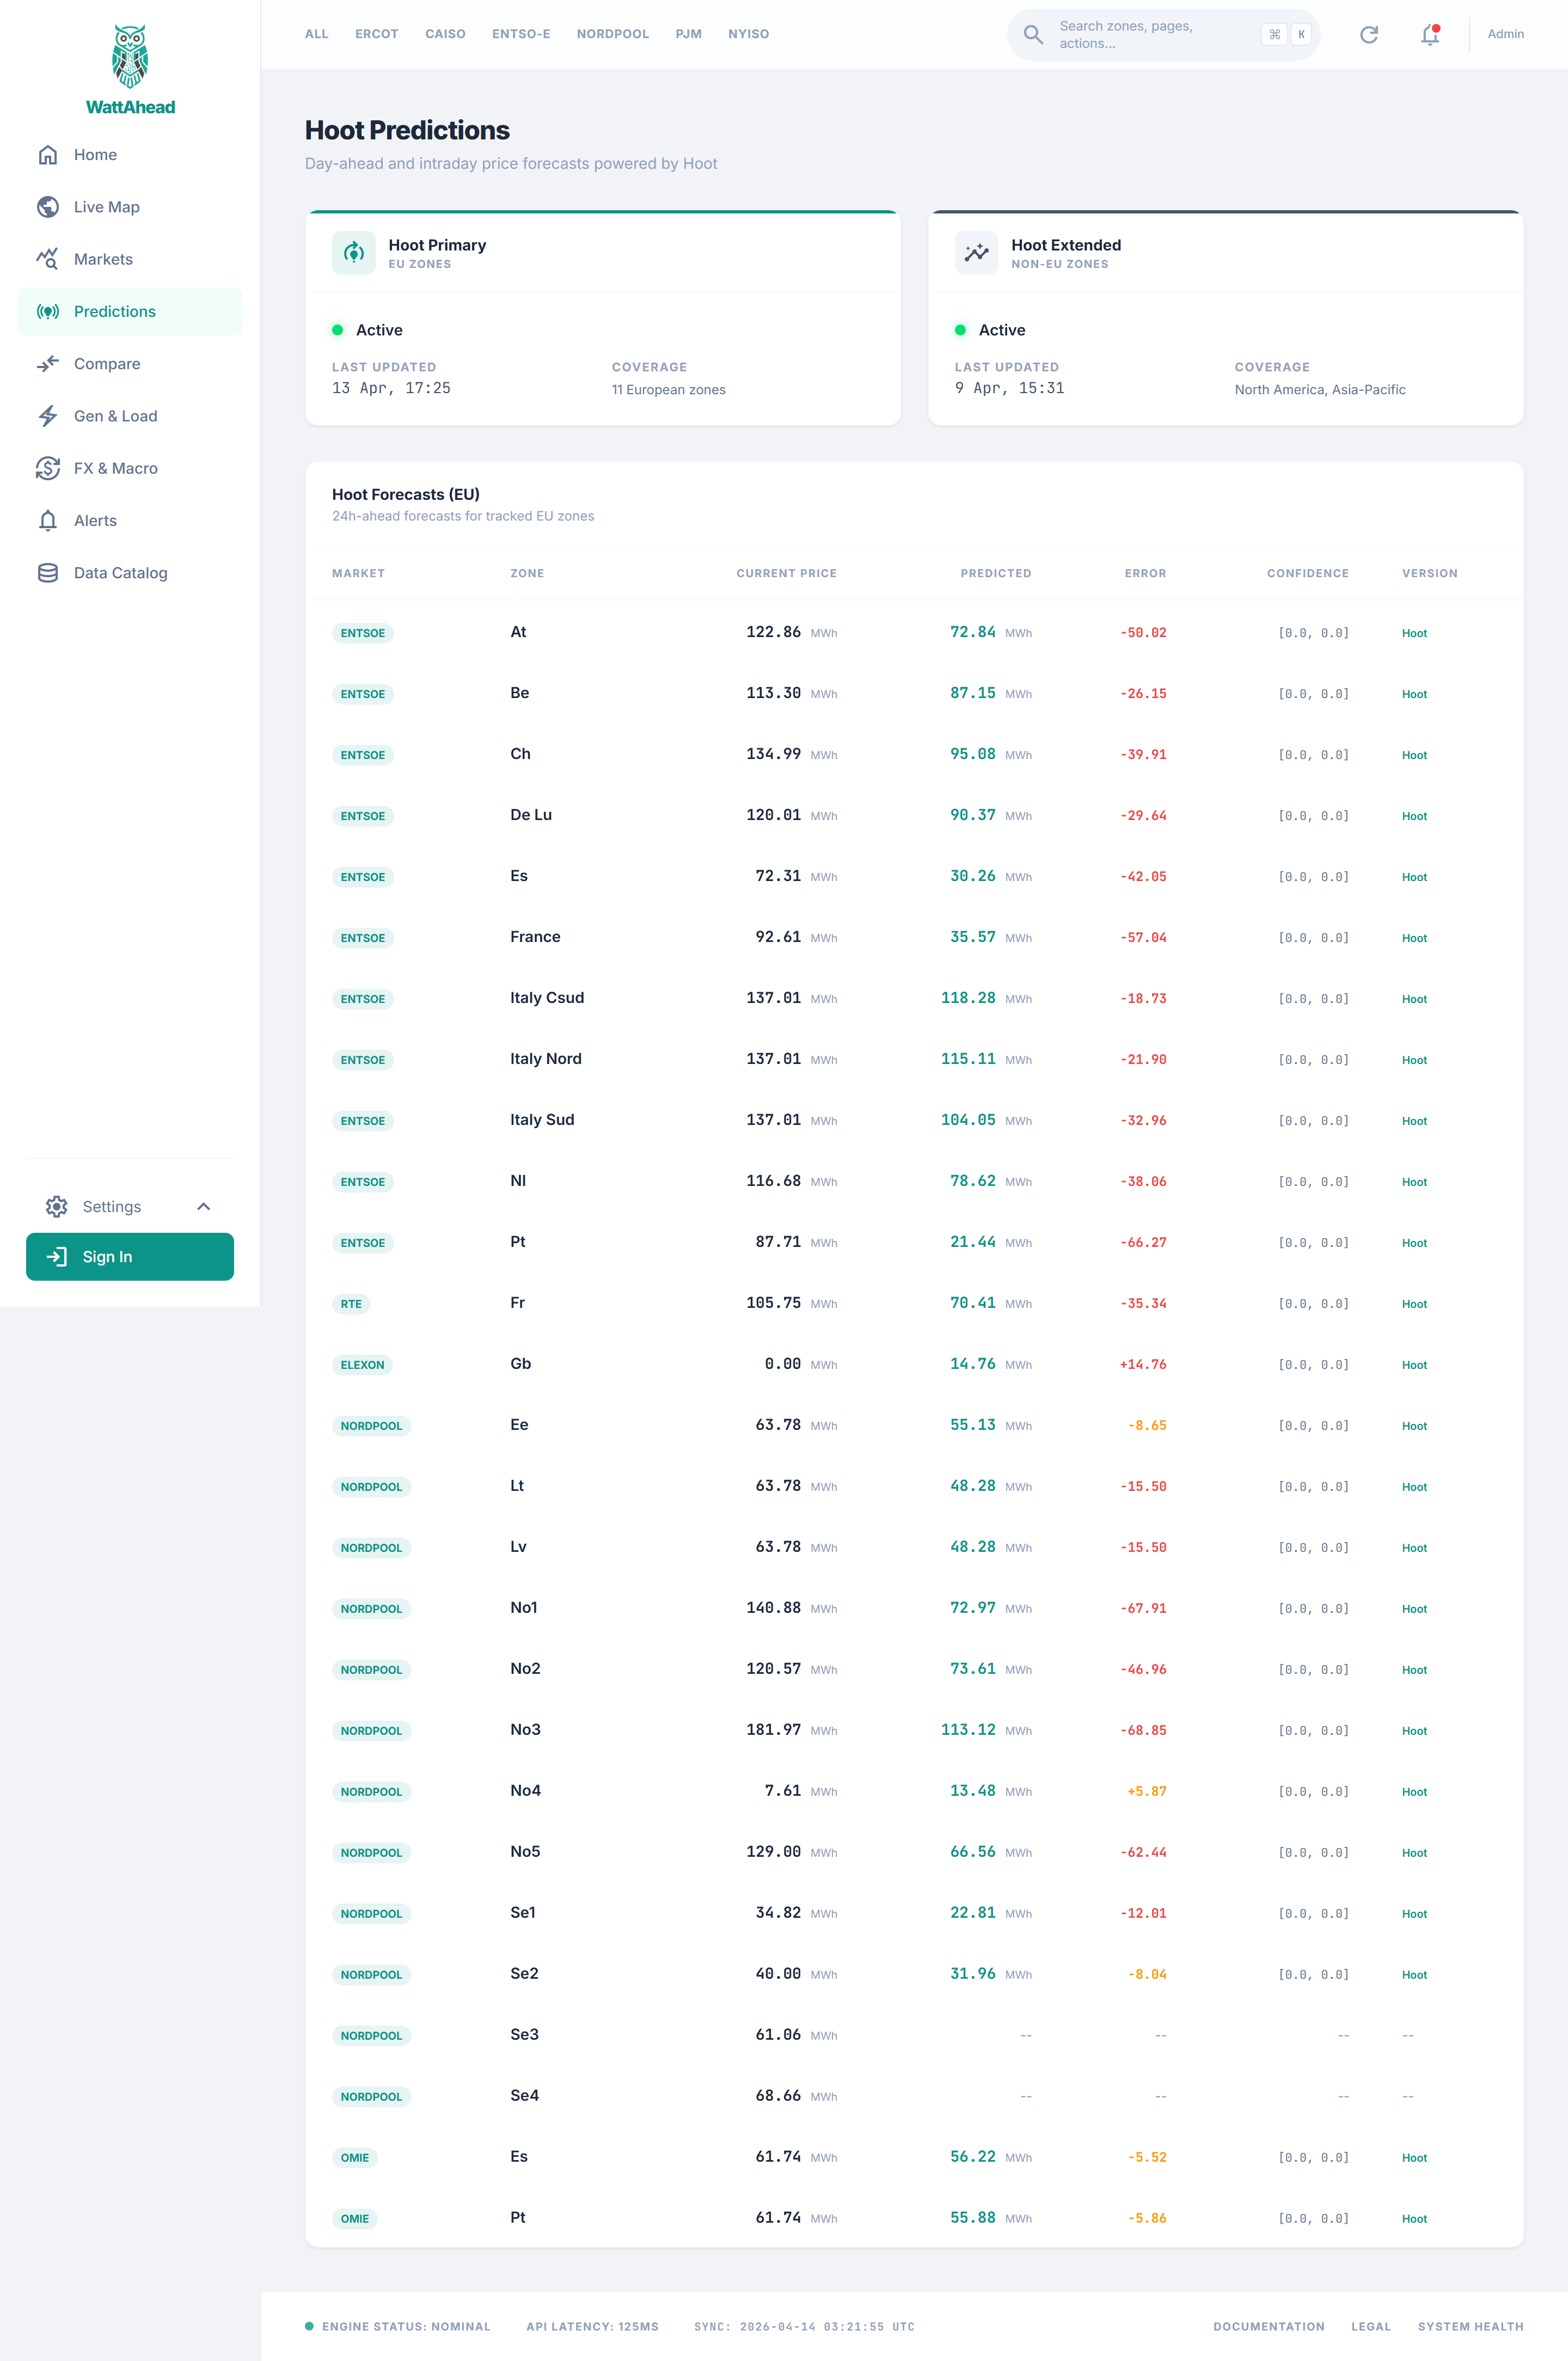
Task: Open FX & Macro currency icon
Action: (47, 468)
